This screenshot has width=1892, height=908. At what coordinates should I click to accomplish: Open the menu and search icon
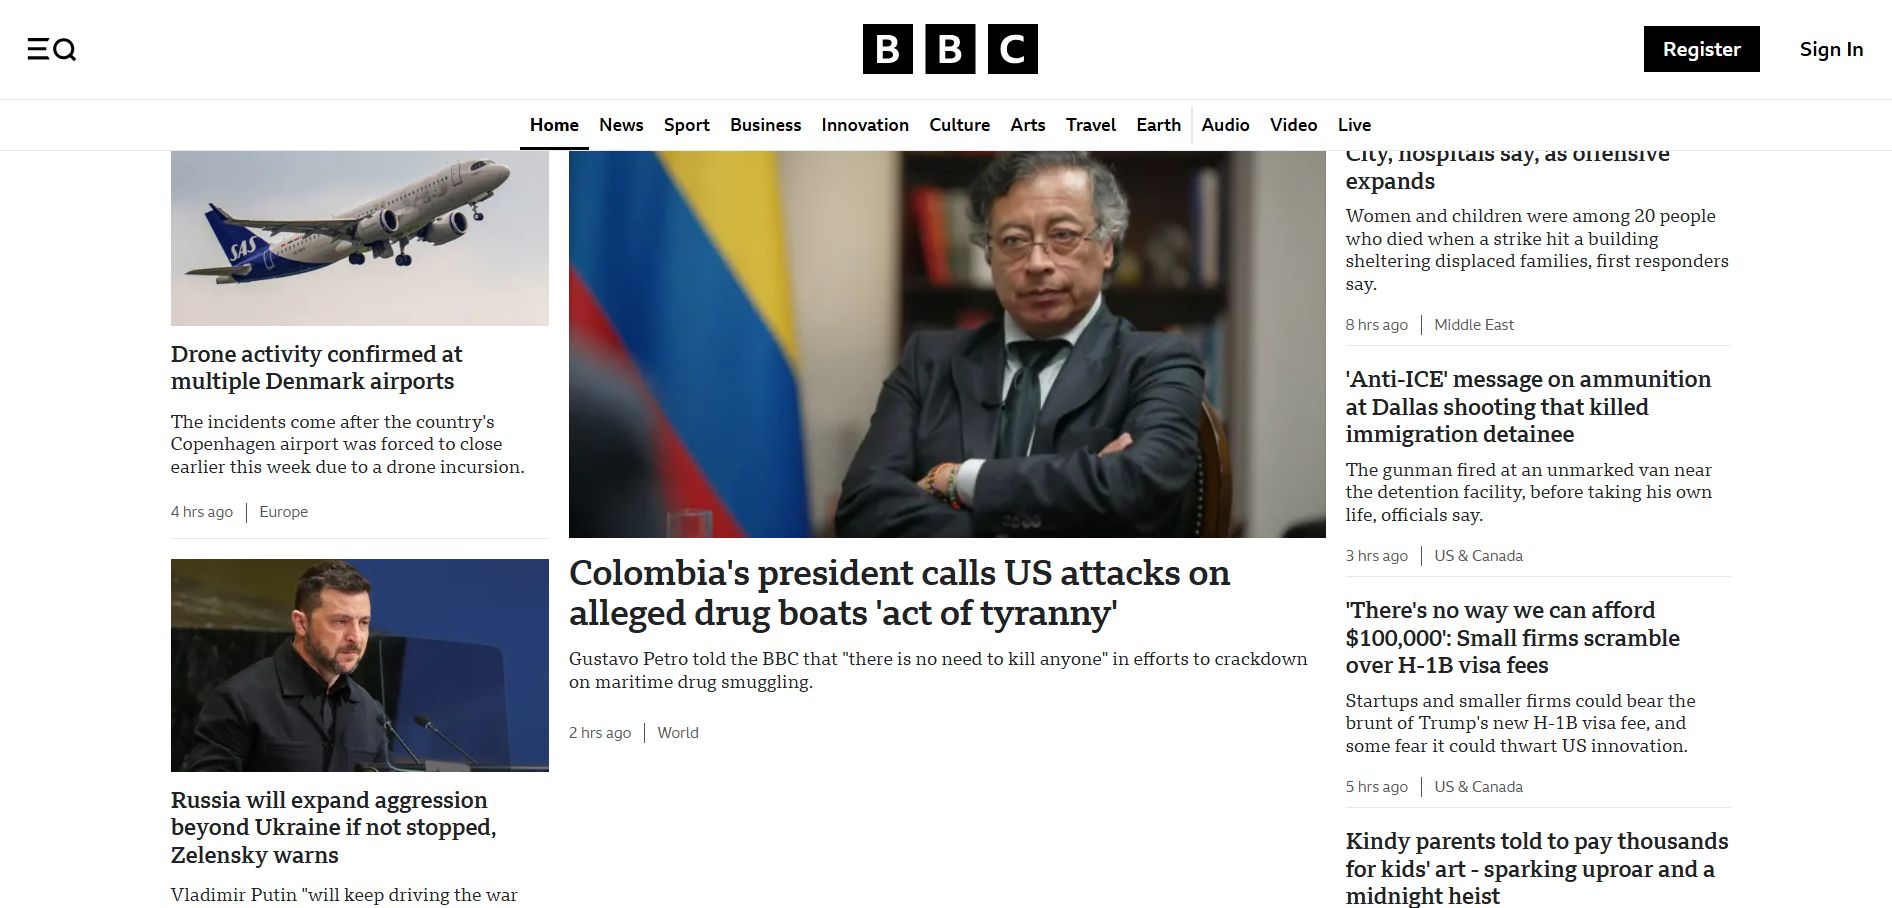tap(52, 49)
